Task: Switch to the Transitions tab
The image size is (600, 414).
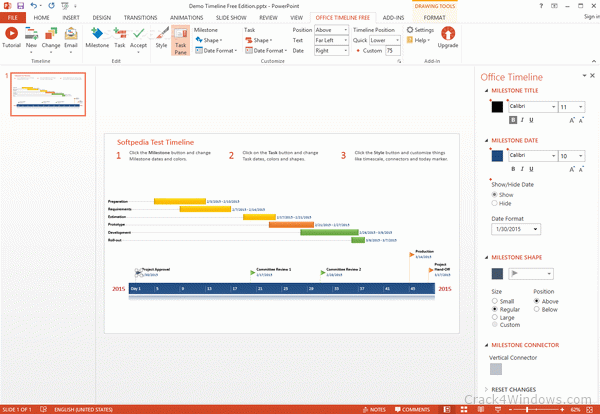Action: click(x=140, y=18)
